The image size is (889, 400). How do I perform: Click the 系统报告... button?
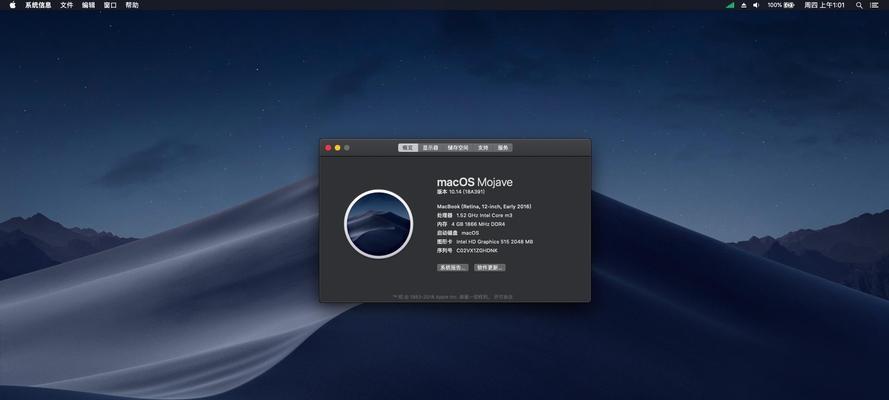tap(452, 267)
